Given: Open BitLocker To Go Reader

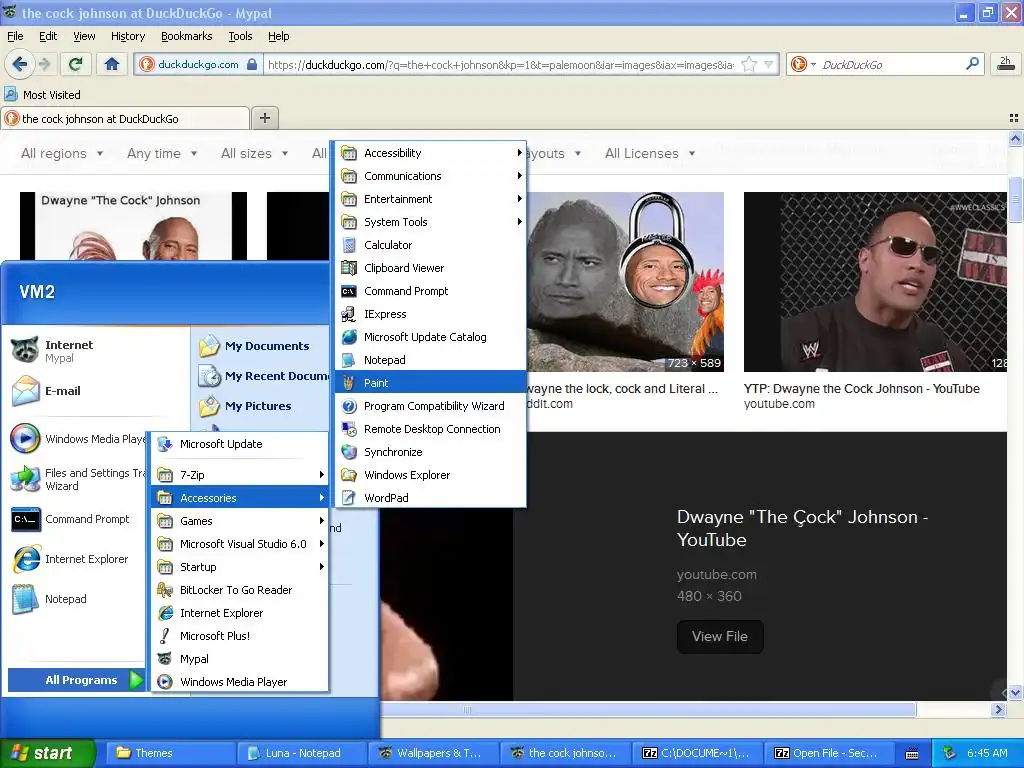Looking at the screenshot, I should click(240, 590).
